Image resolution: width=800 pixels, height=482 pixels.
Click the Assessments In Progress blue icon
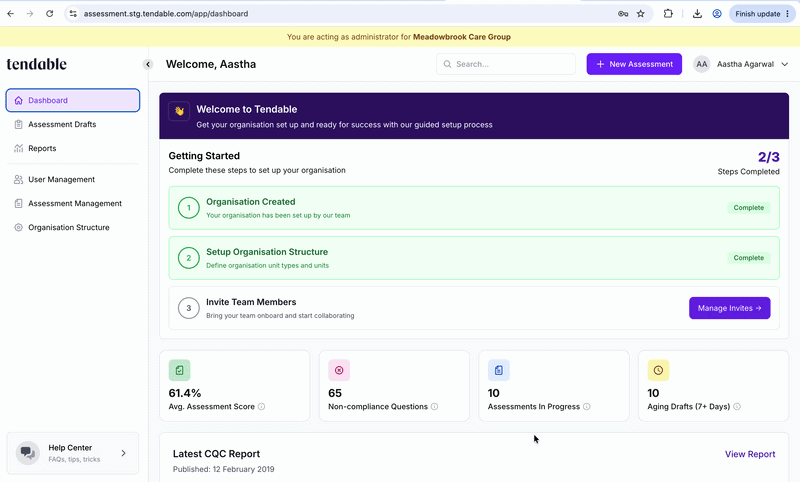498,370
